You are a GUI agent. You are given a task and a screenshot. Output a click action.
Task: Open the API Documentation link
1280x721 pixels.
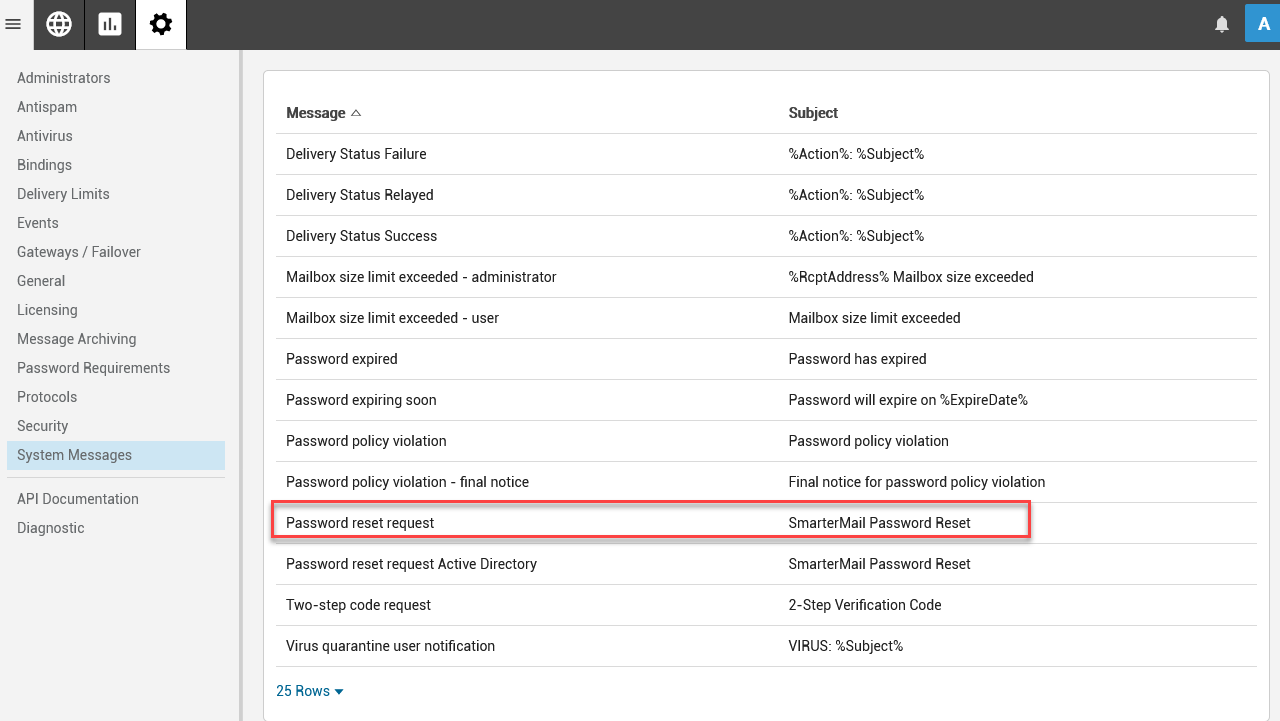coord(78,499)
